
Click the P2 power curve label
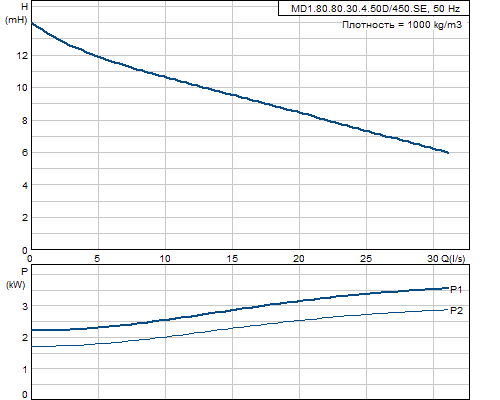[456, 311]
